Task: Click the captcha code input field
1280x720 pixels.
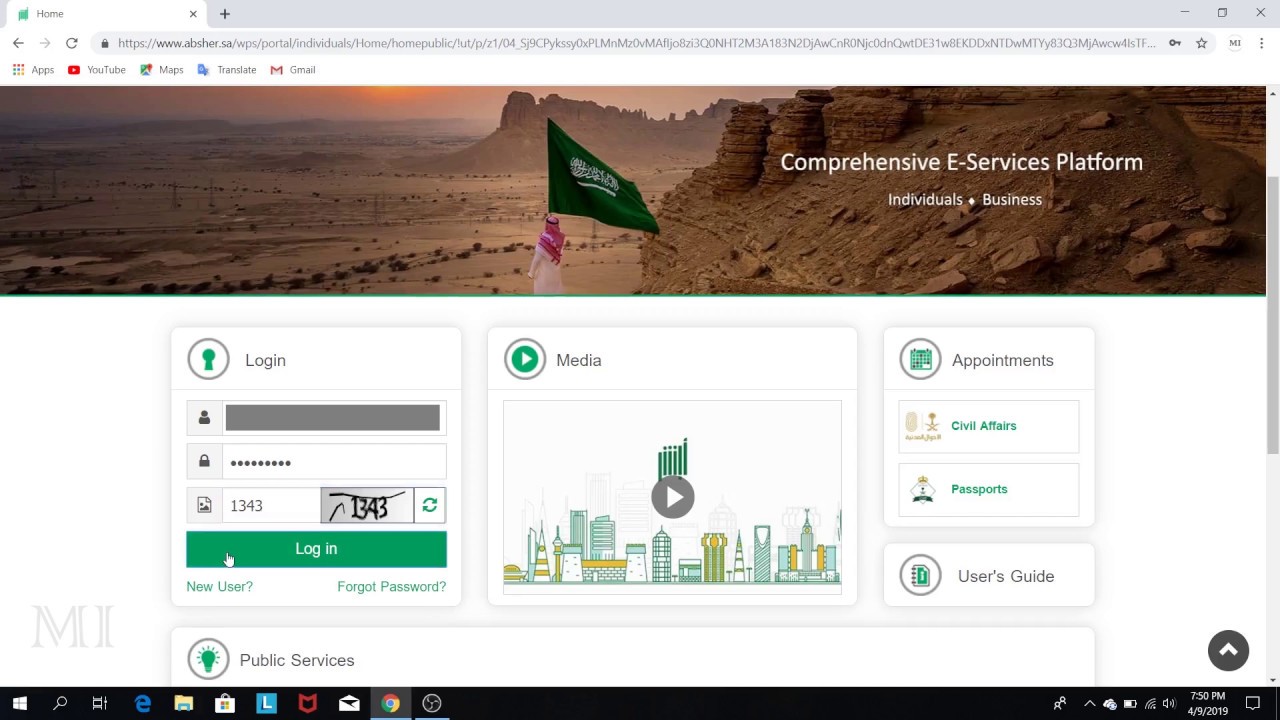Action: click(271, 505)
